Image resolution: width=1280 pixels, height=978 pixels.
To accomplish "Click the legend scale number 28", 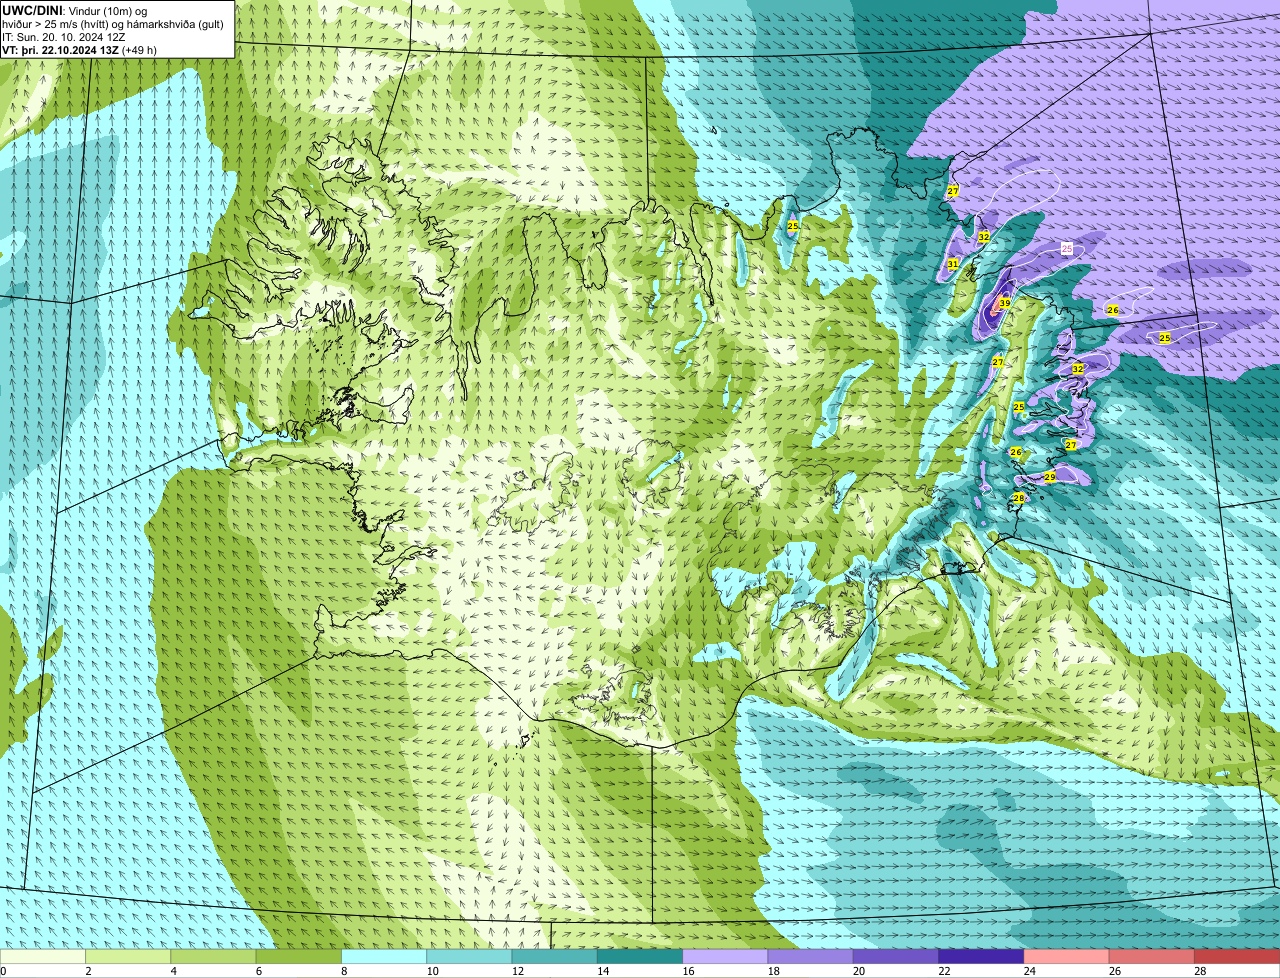I will coord(1200,971).
